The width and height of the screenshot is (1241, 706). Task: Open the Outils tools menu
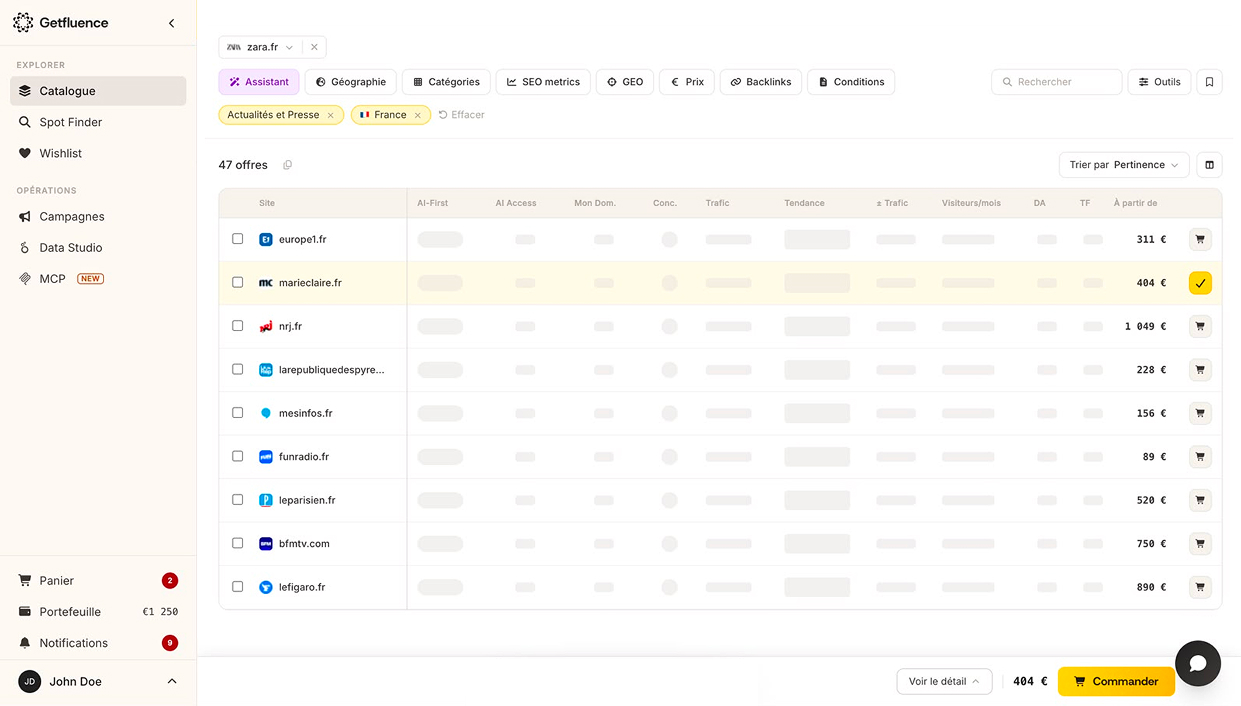click(1159, 82)
